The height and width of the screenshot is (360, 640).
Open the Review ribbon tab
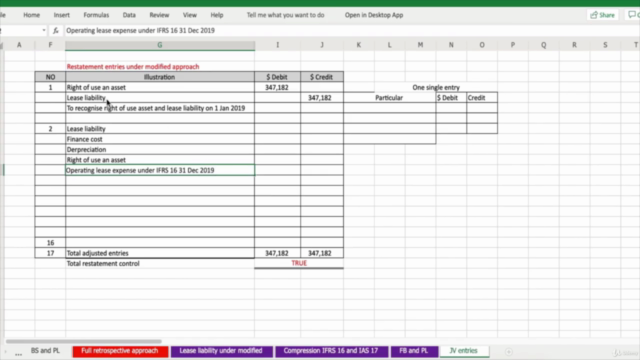159,15
